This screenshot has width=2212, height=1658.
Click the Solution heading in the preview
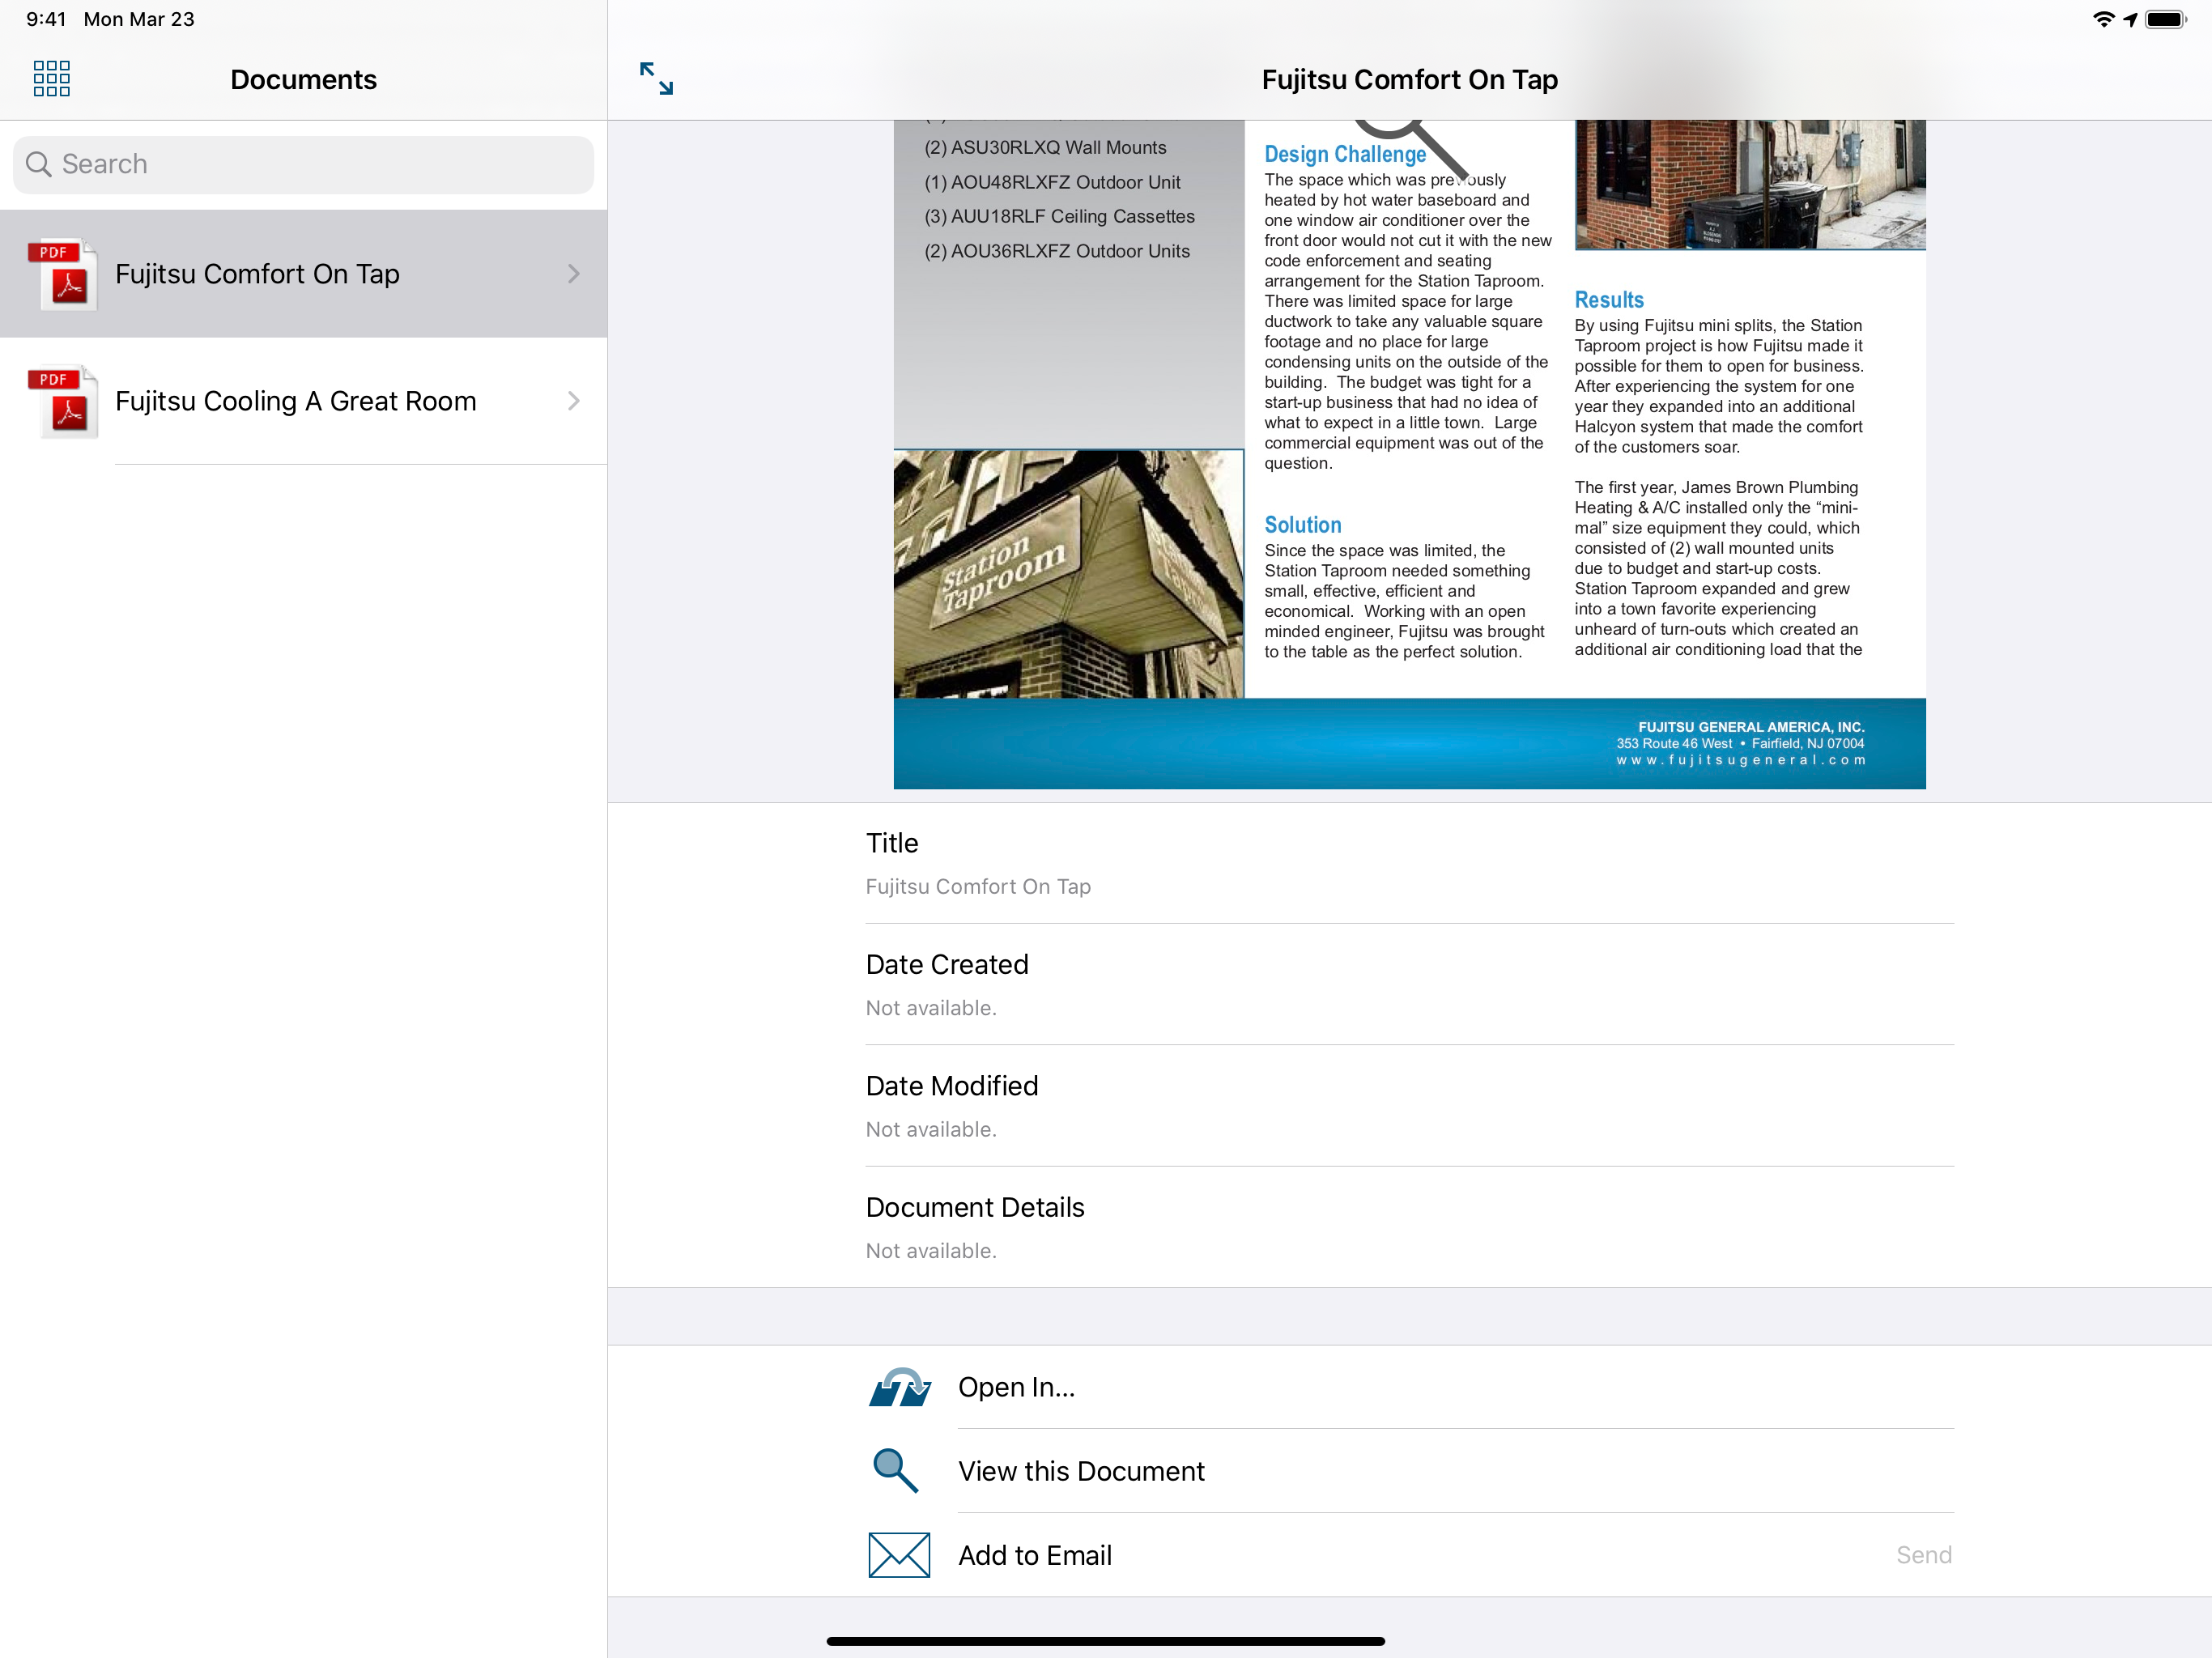(1303, 525)
